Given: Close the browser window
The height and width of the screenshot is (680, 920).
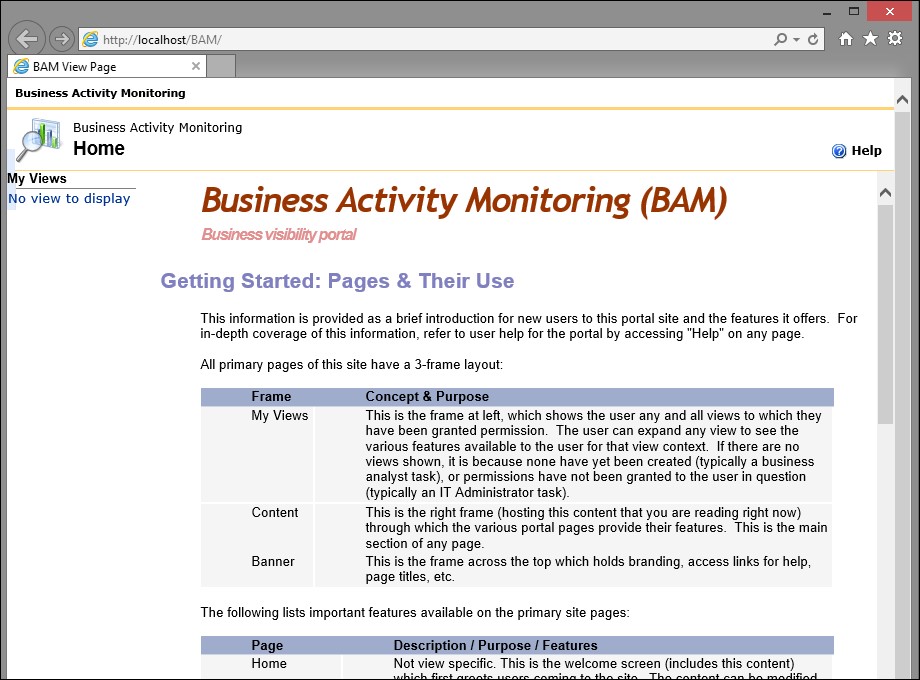Looking at the screenshot, I should pos(889,11).
